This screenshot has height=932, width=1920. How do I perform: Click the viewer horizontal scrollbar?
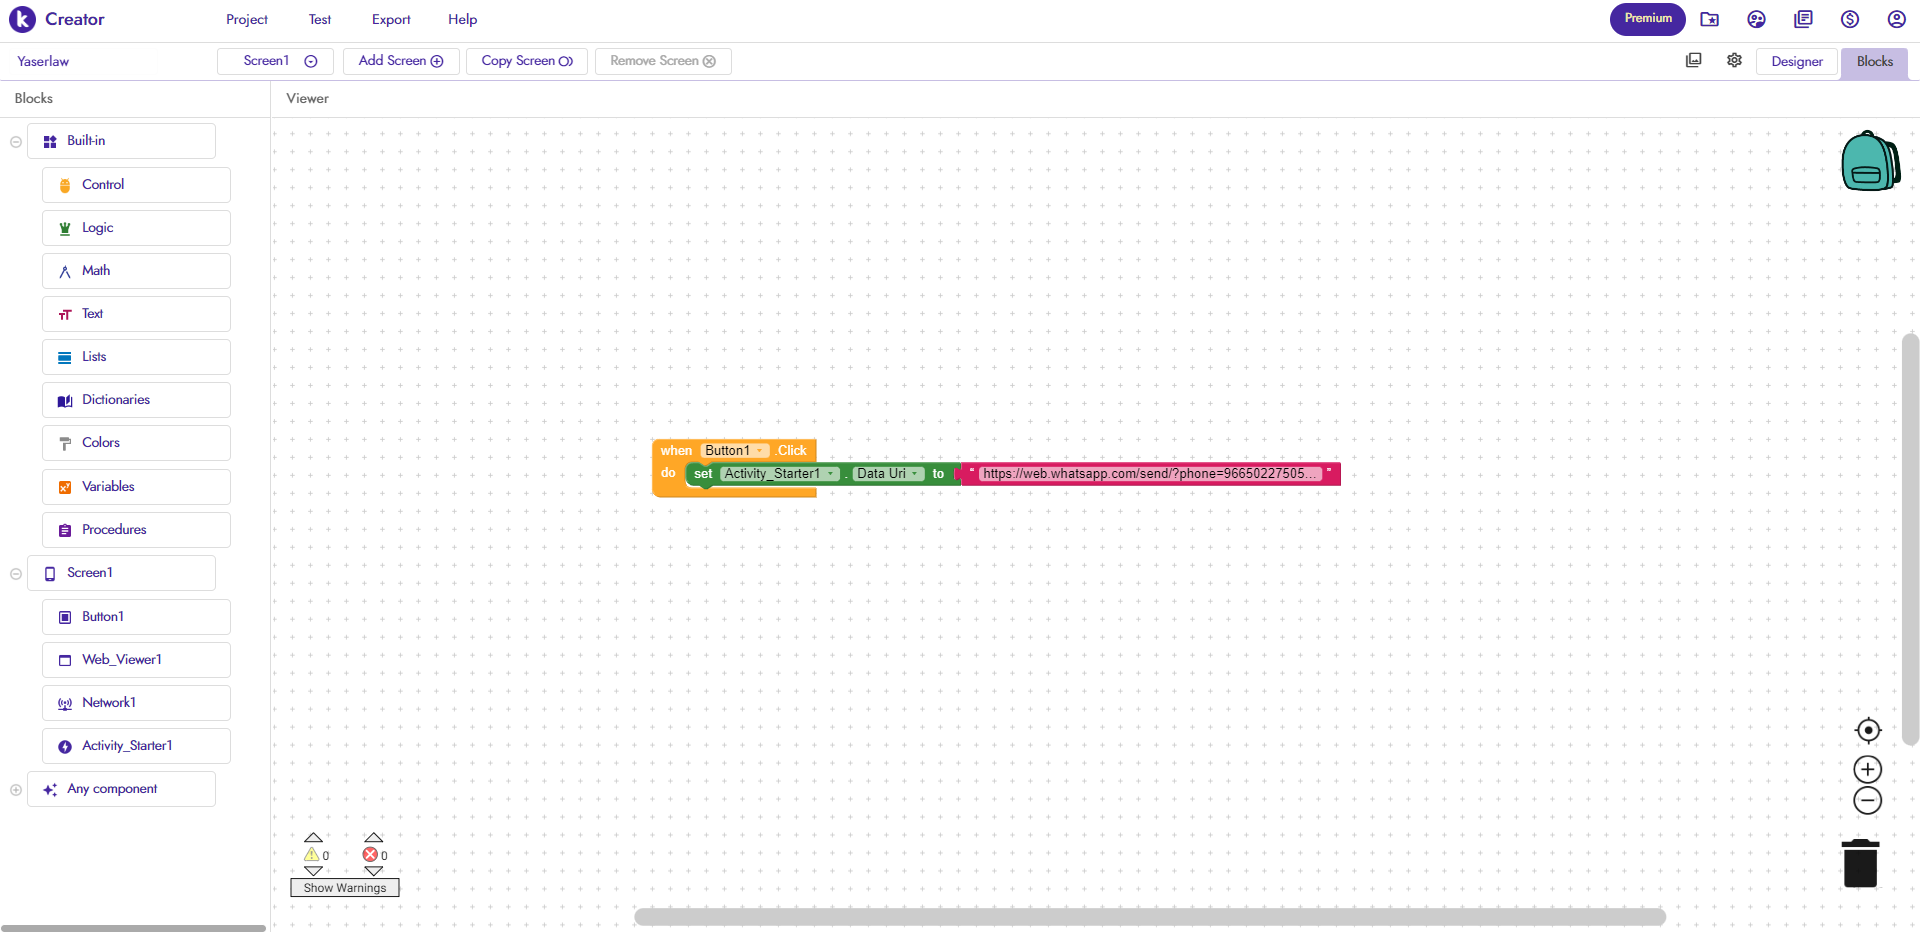(x=1150, y=917)
